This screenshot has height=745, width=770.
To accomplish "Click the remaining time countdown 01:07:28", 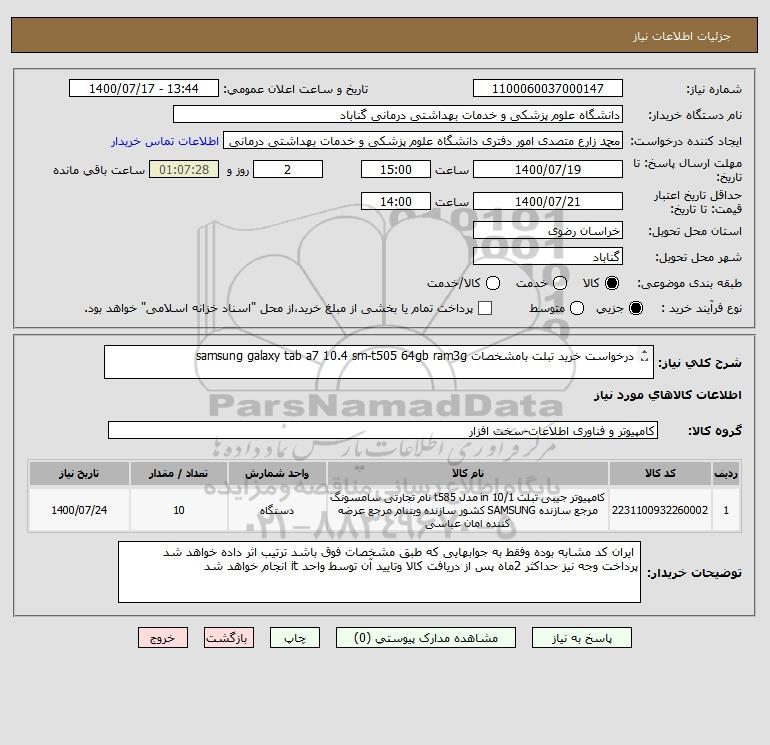I will pos(184,169).
